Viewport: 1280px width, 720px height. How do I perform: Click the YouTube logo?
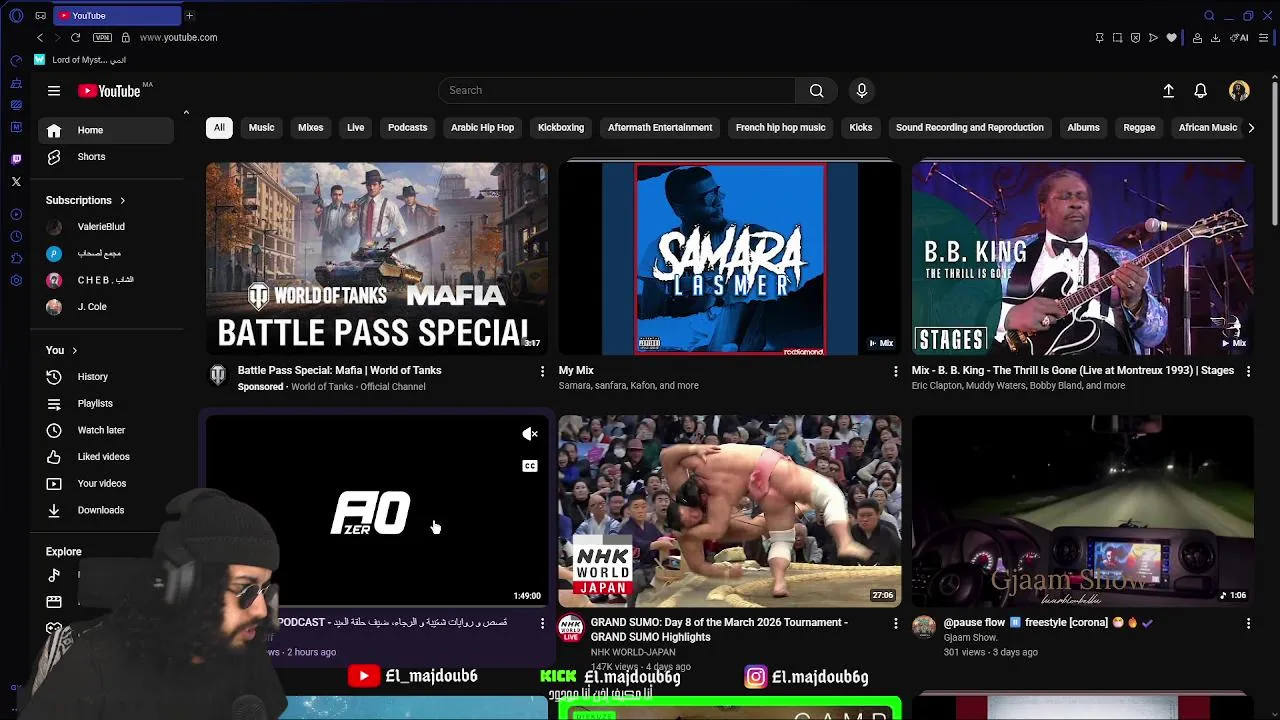[110, 91]
